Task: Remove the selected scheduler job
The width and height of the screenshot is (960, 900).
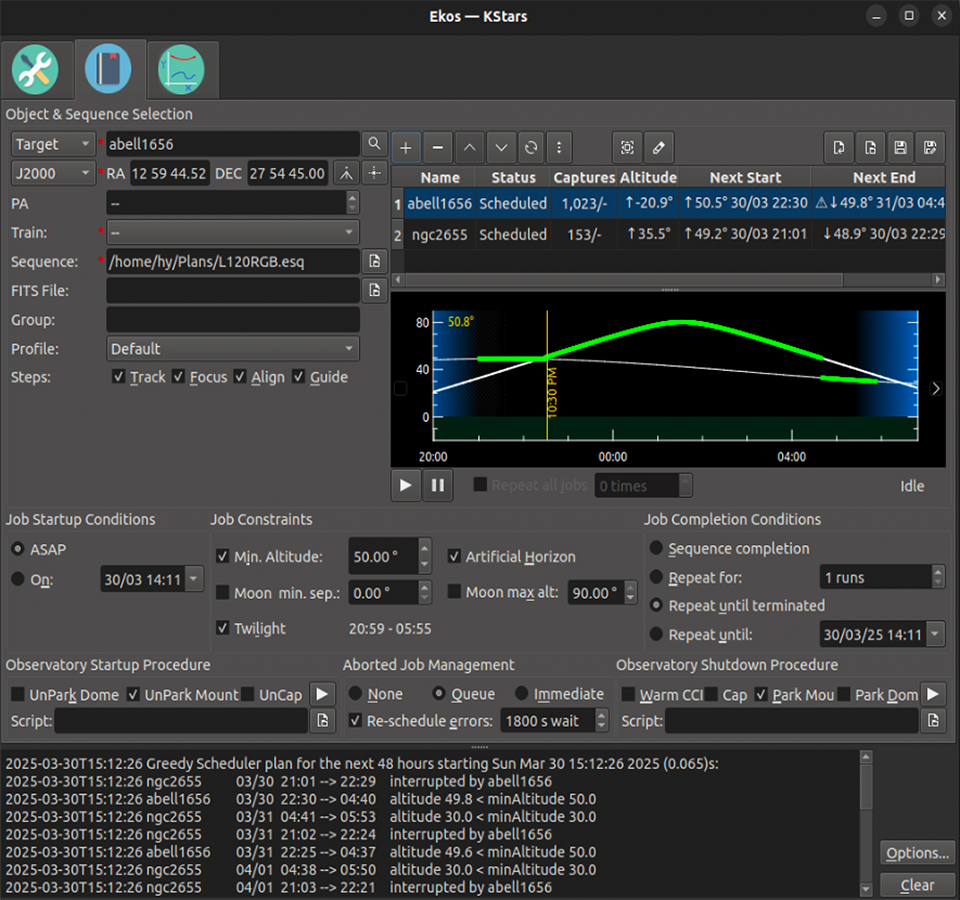Action: click(437, 147)
